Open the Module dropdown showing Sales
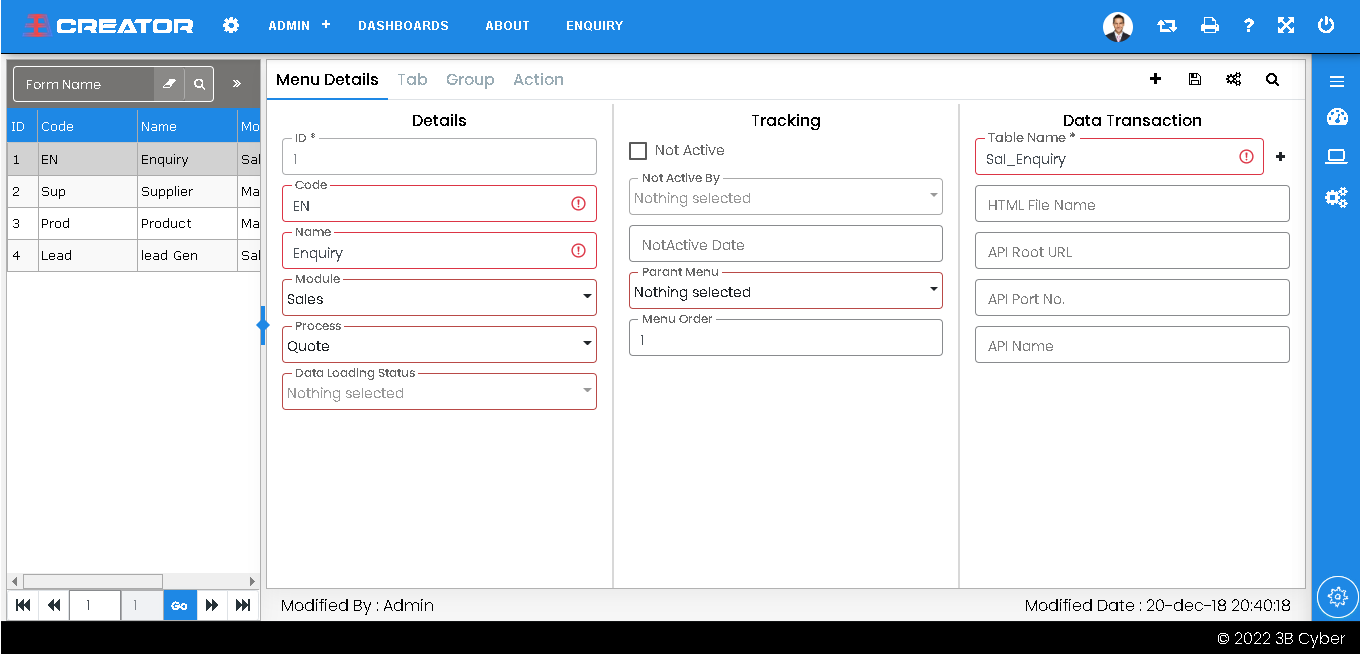 click(x=439, y=298)
